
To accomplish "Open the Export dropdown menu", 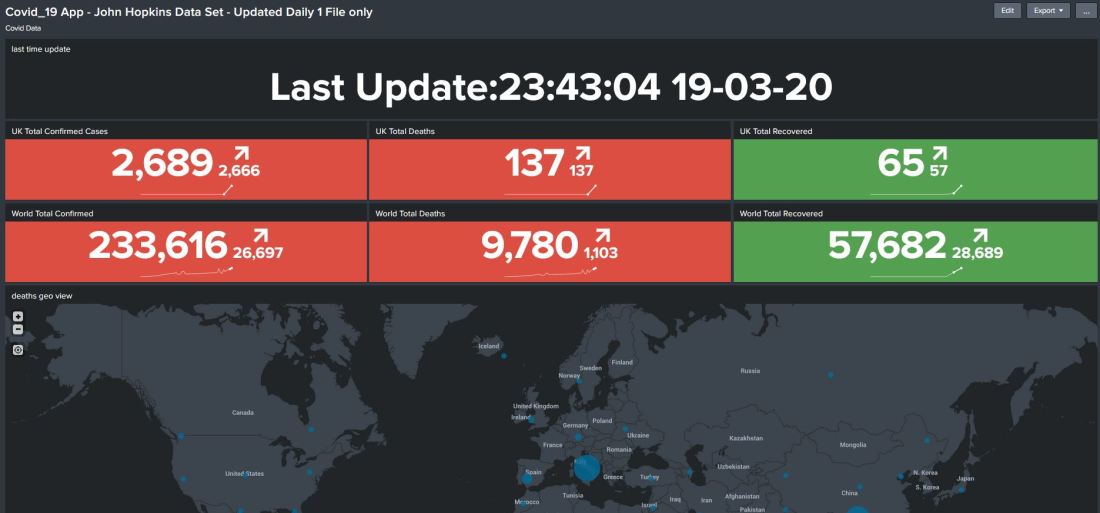I will tap(1048, 11).
